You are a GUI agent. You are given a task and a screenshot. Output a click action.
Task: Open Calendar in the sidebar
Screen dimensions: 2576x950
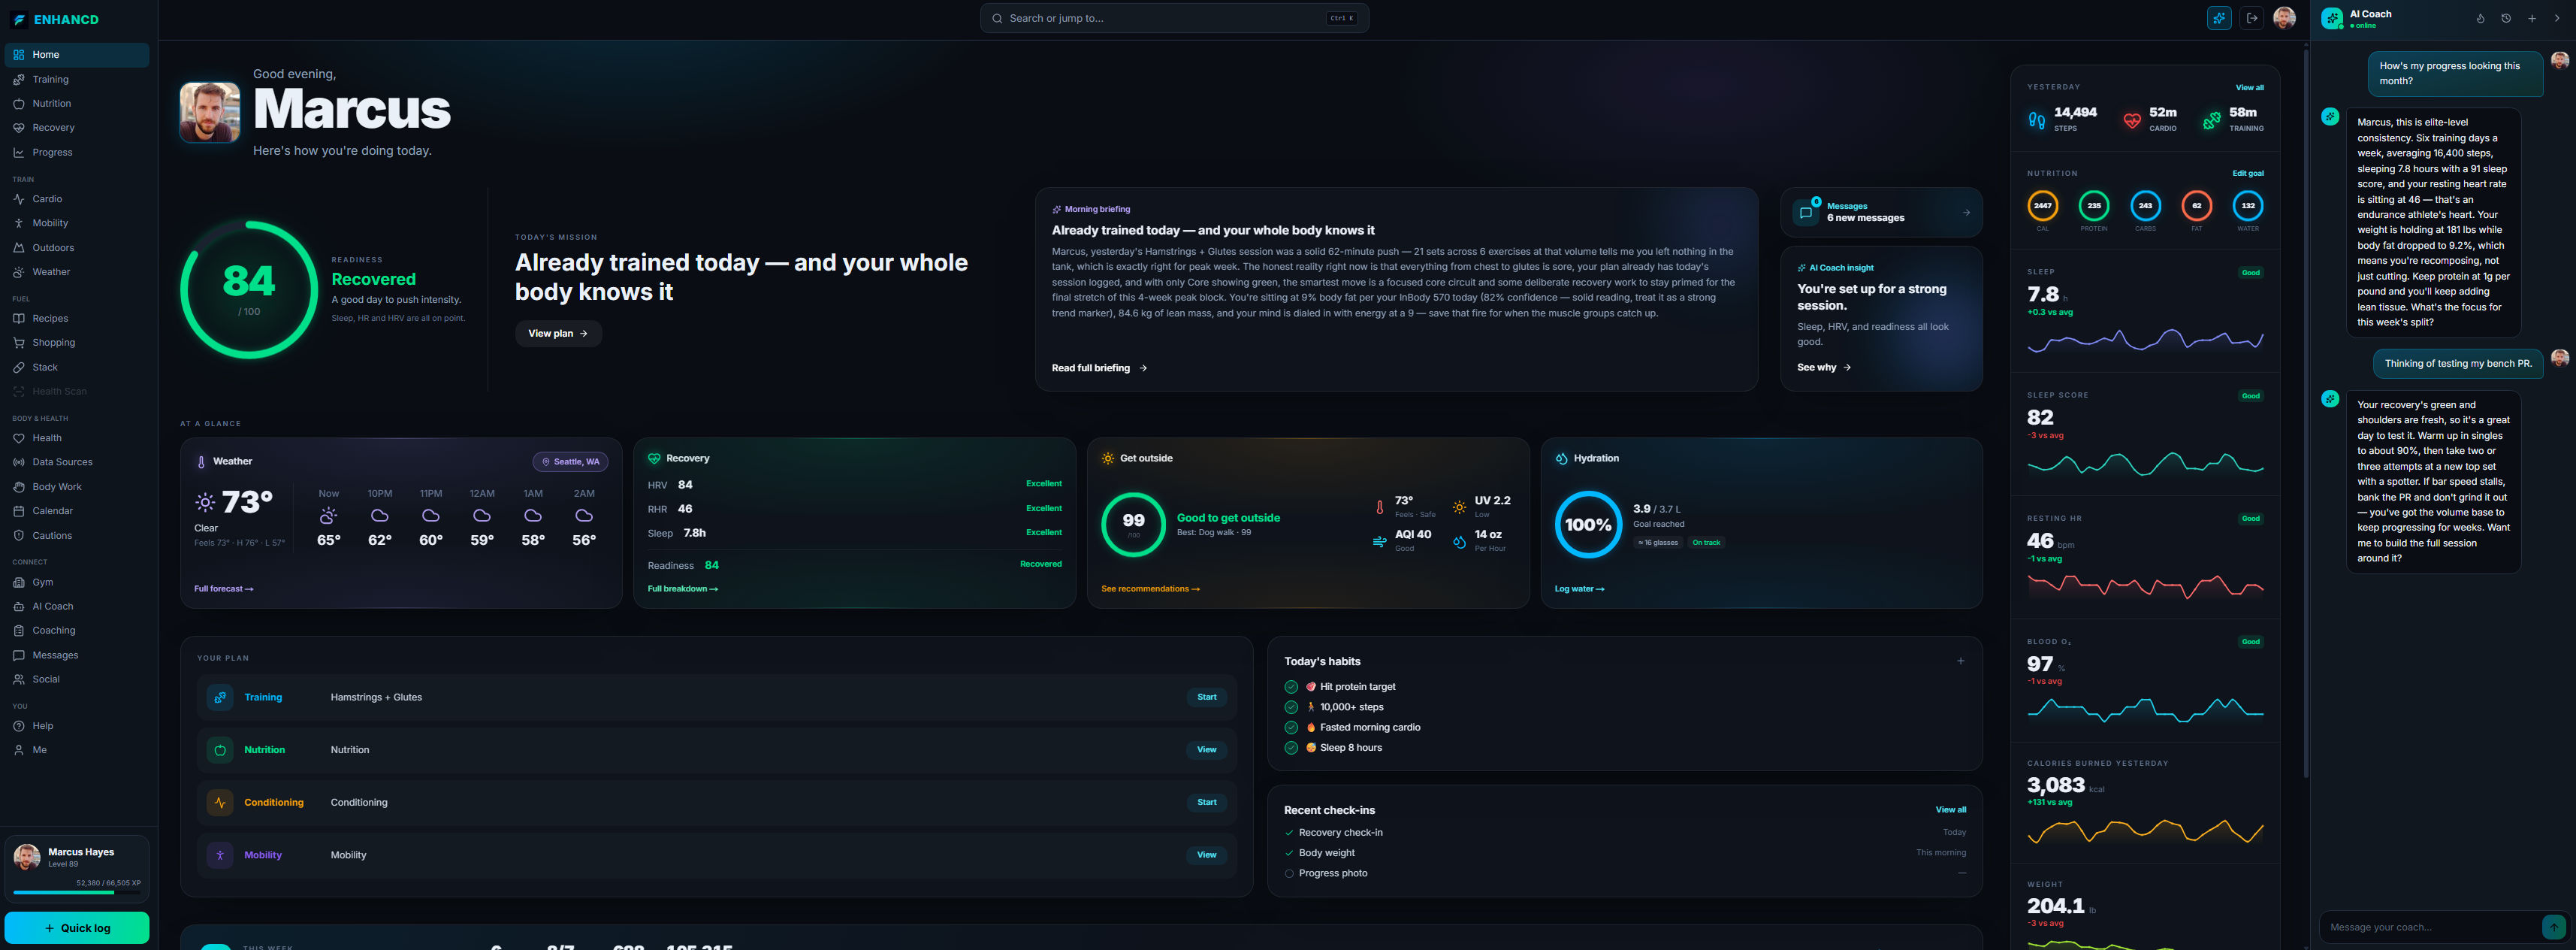coord(77,511)
